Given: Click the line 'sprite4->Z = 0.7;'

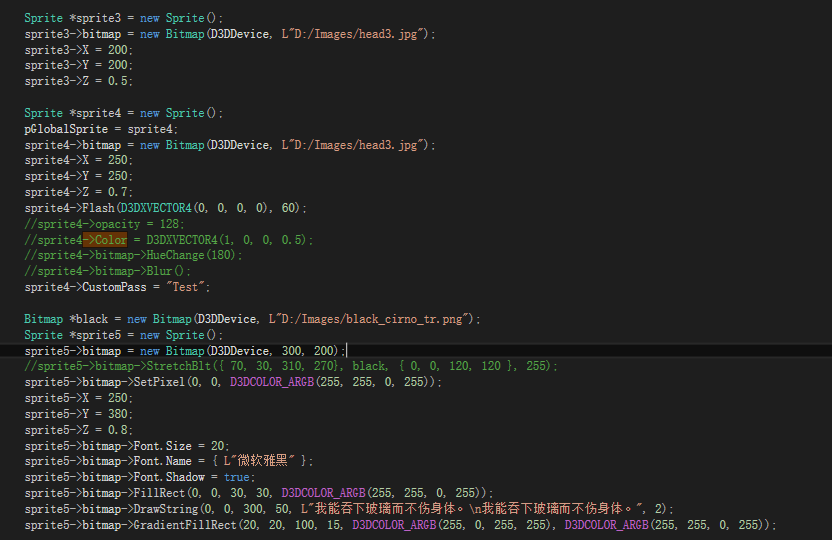Looking at the screenshot, I should click(79, 192).
